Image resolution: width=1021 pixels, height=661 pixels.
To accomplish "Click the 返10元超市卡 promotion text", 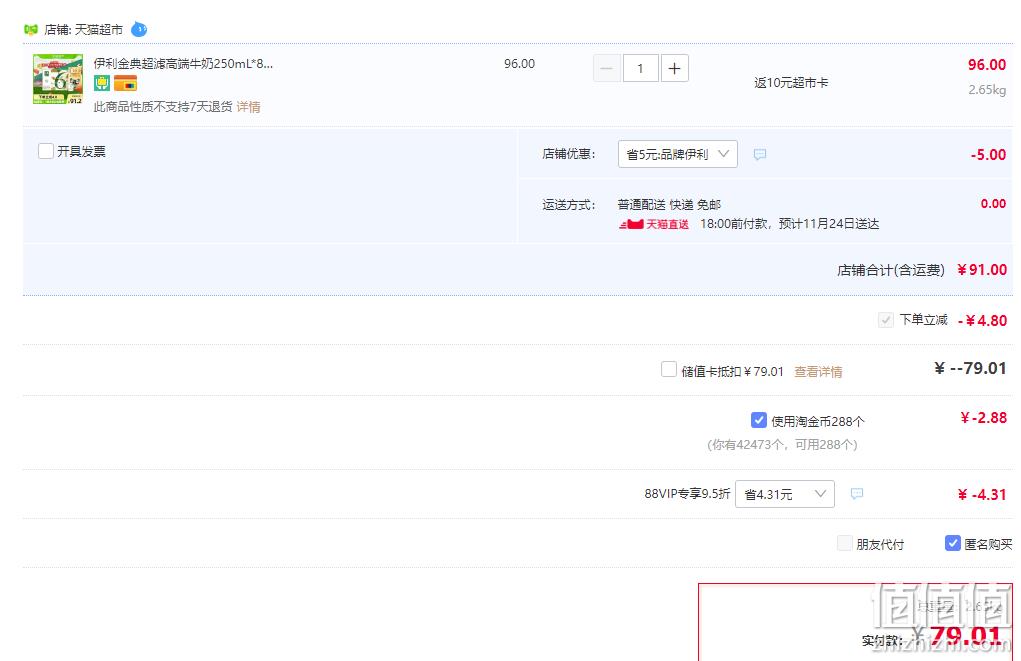I will click(791, 83).
